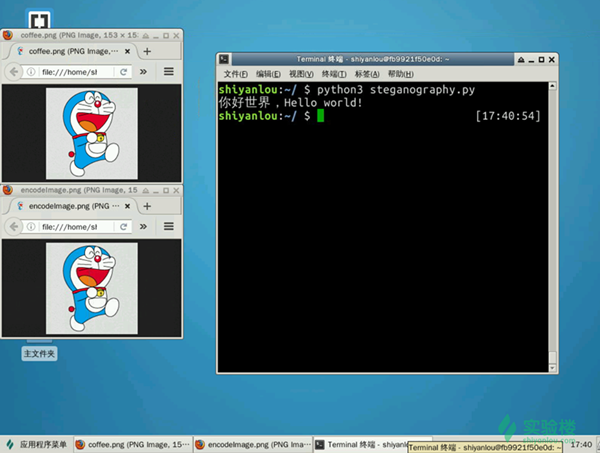Click desktop icon above coffee.png window
600x453 pixels.
click(39, 19)
